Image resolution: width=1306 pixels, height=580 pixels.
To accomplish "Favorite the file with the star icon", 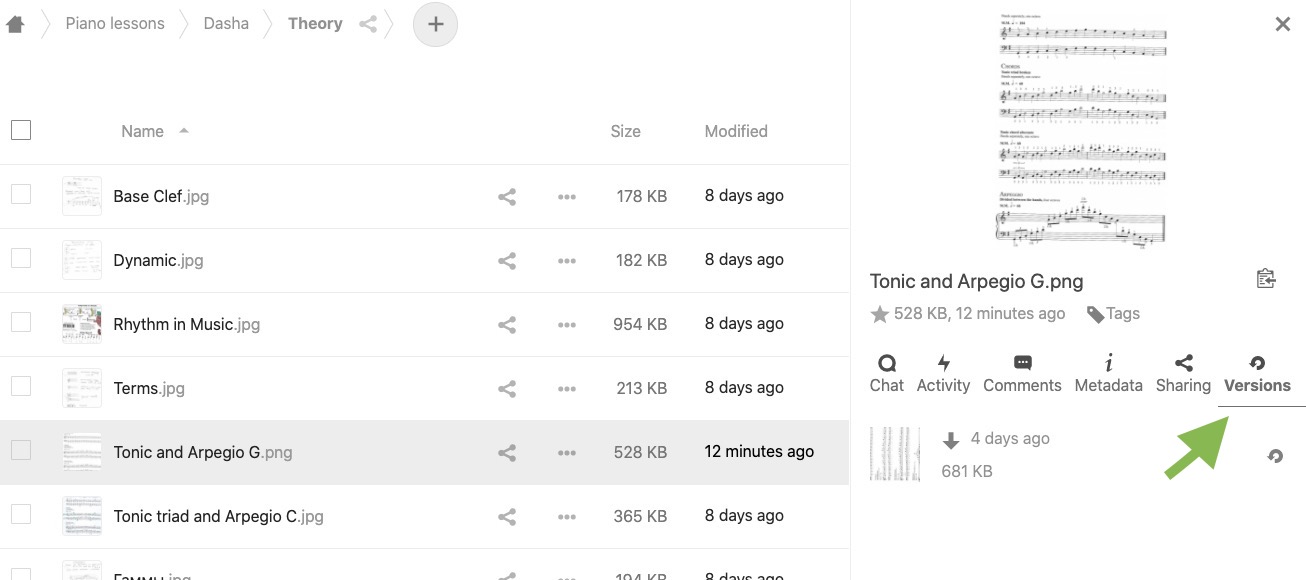I will pyautogui.click(x=880, y=314).
